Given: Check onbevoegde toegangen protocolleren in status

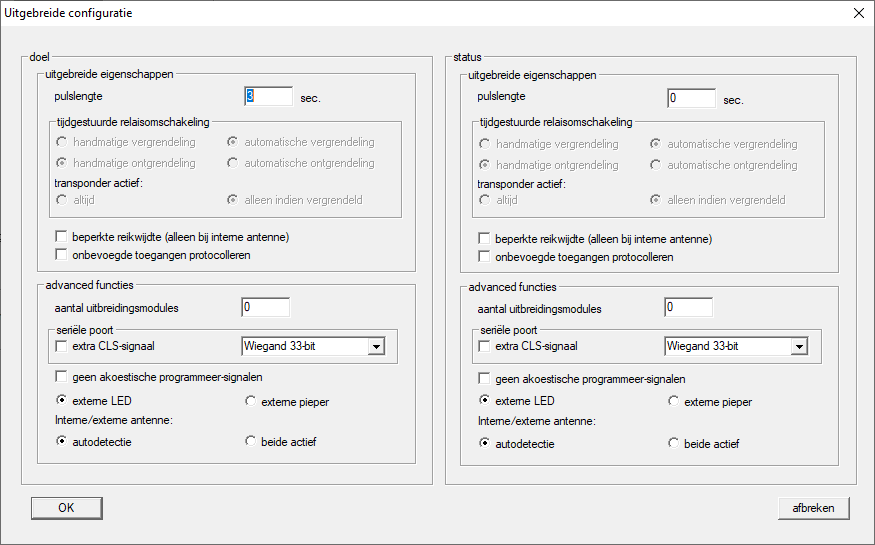Looking at the screenshot, I should (485, 257).
